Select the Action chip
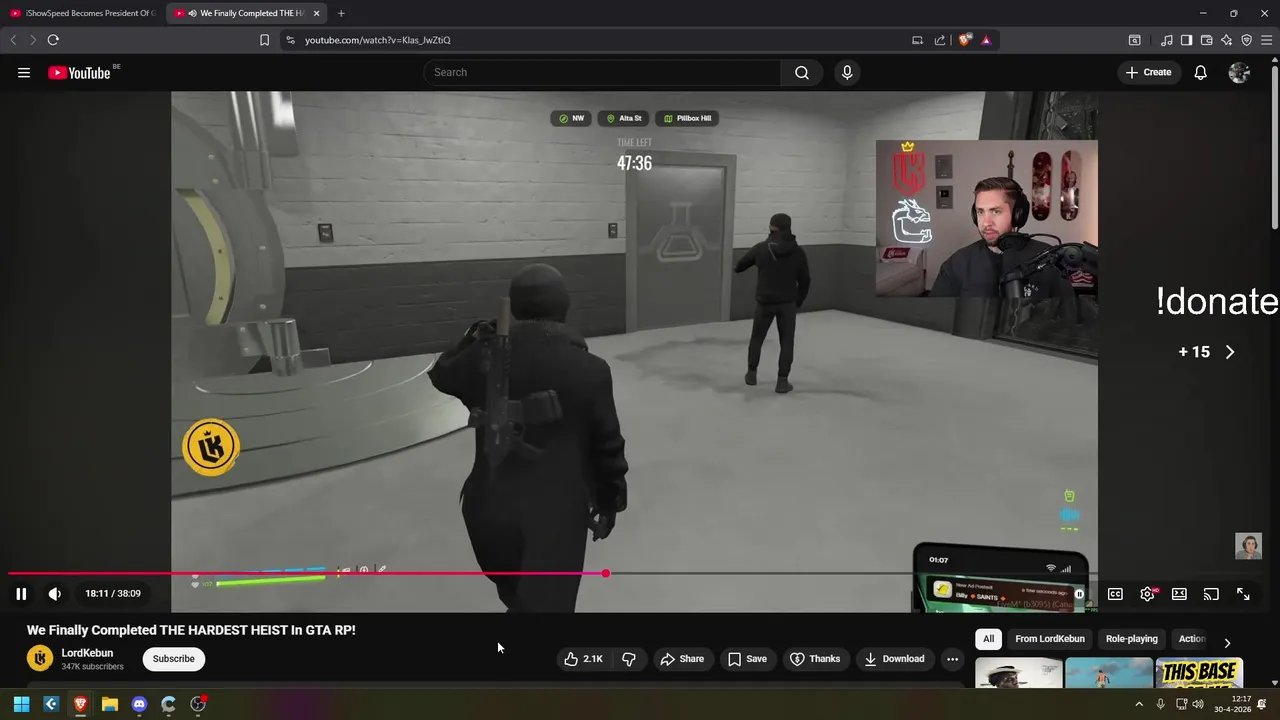Image resolution: width=1280 pixels, height=720 pixels. [x=1191, y=639]
